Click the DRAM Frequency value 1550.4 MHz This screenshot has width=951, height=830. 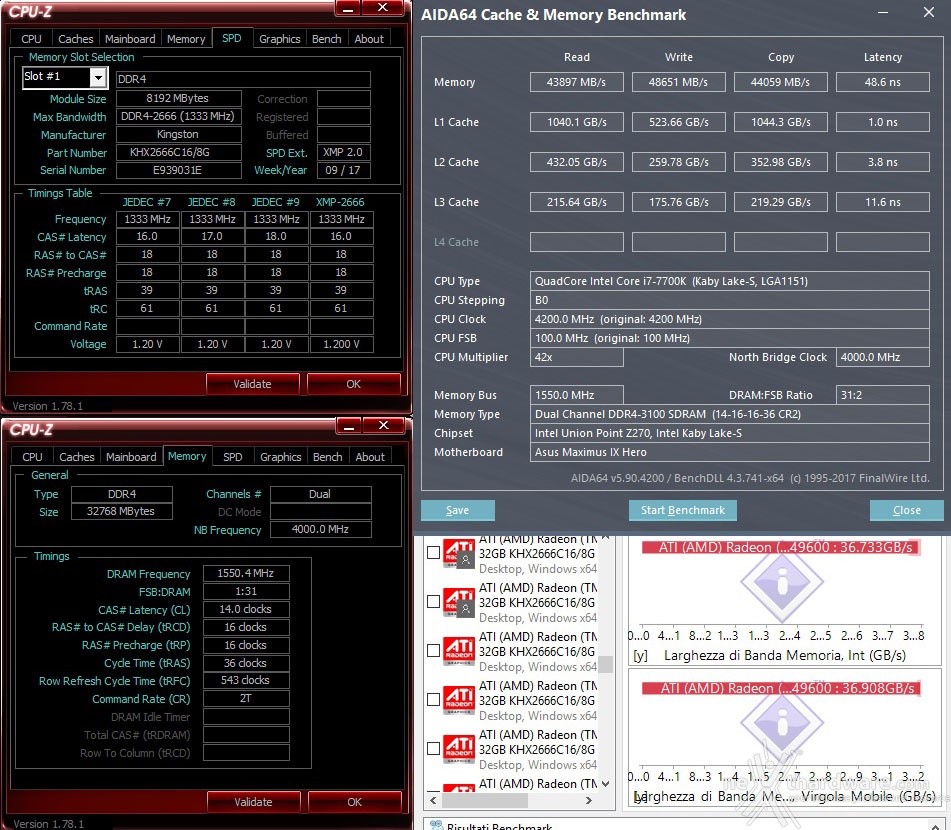[x=246, y=573]
